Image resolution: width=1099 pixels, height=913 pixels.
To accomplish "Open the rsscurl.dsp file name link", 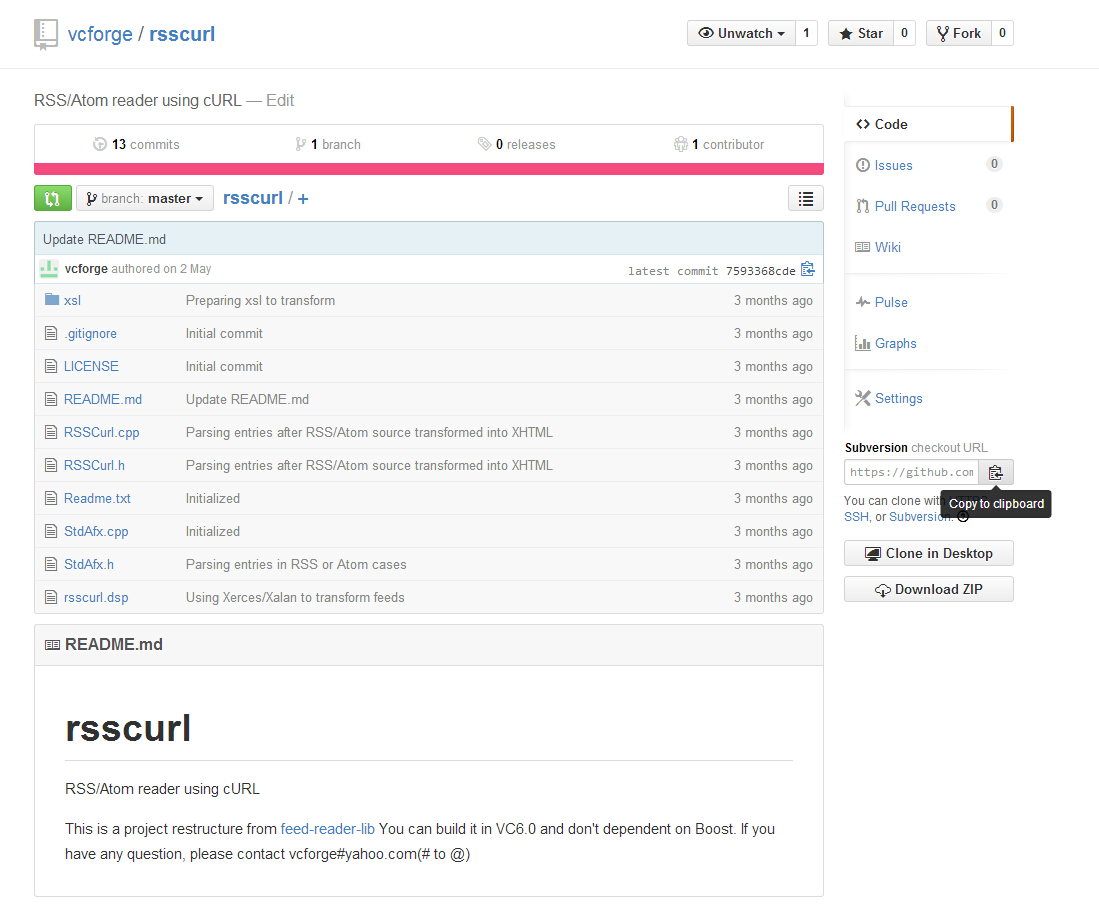I will tap(96, 598).
